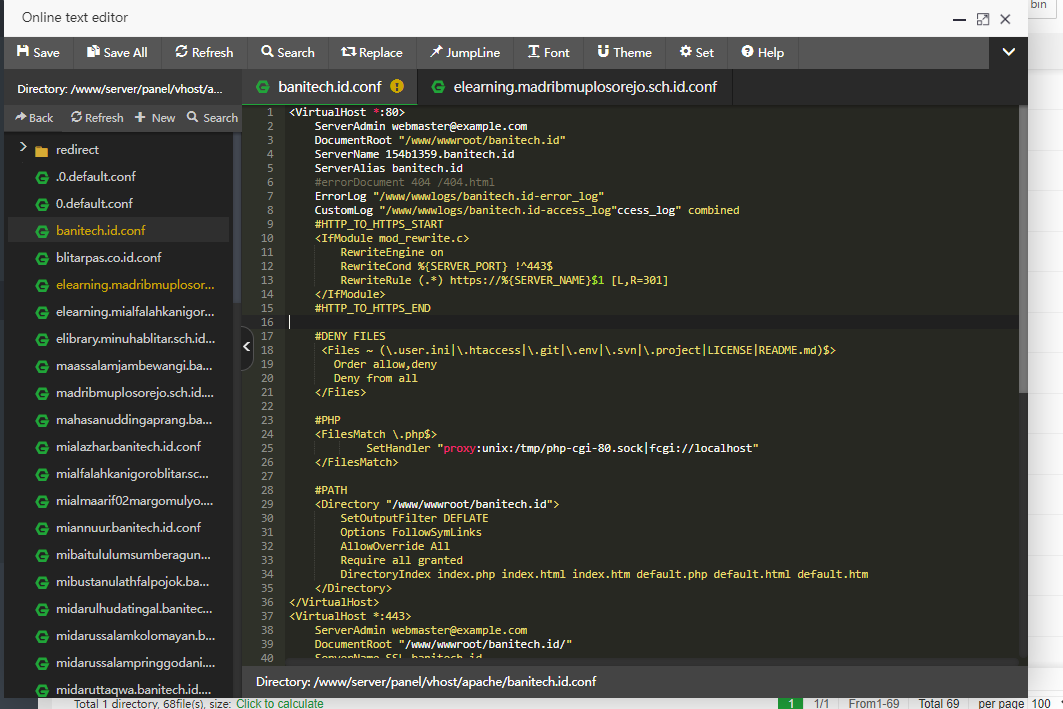Open Search from the top toolbar
1063x709 pixels.
coord(288,53)
